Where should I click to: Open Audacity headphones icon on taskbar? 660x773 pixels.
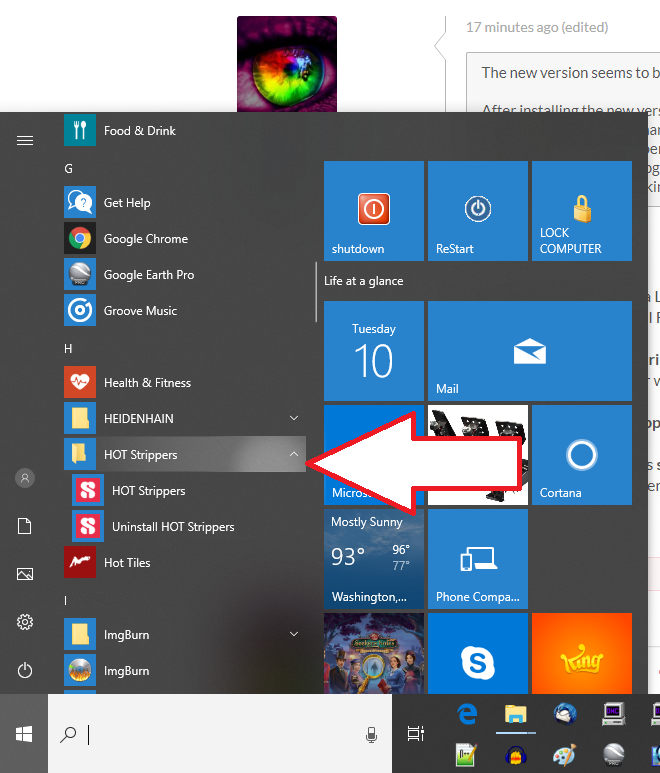coord(516,754)
